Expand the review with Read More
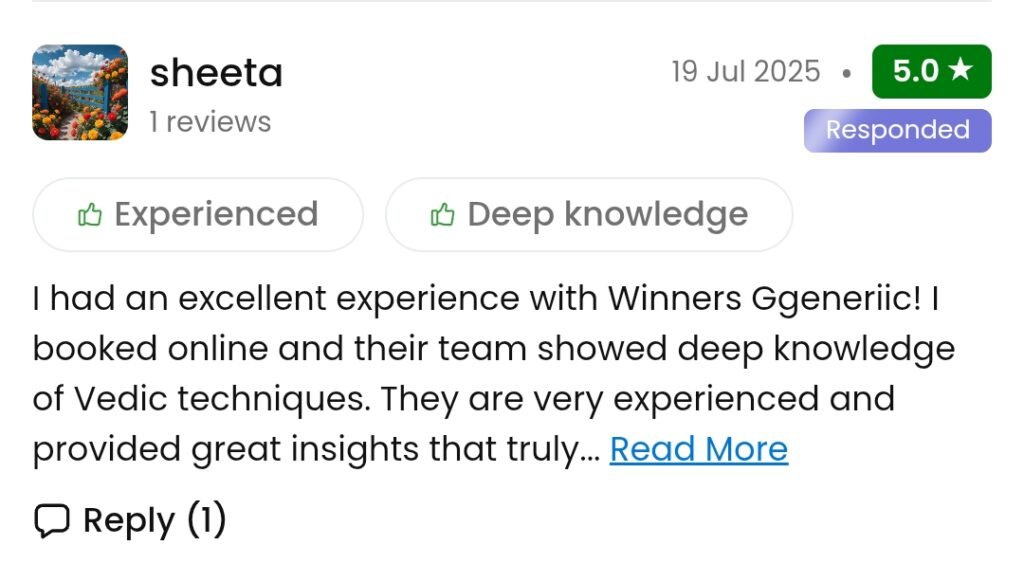This screenshot has width=1024, height=563. [698, 450]
